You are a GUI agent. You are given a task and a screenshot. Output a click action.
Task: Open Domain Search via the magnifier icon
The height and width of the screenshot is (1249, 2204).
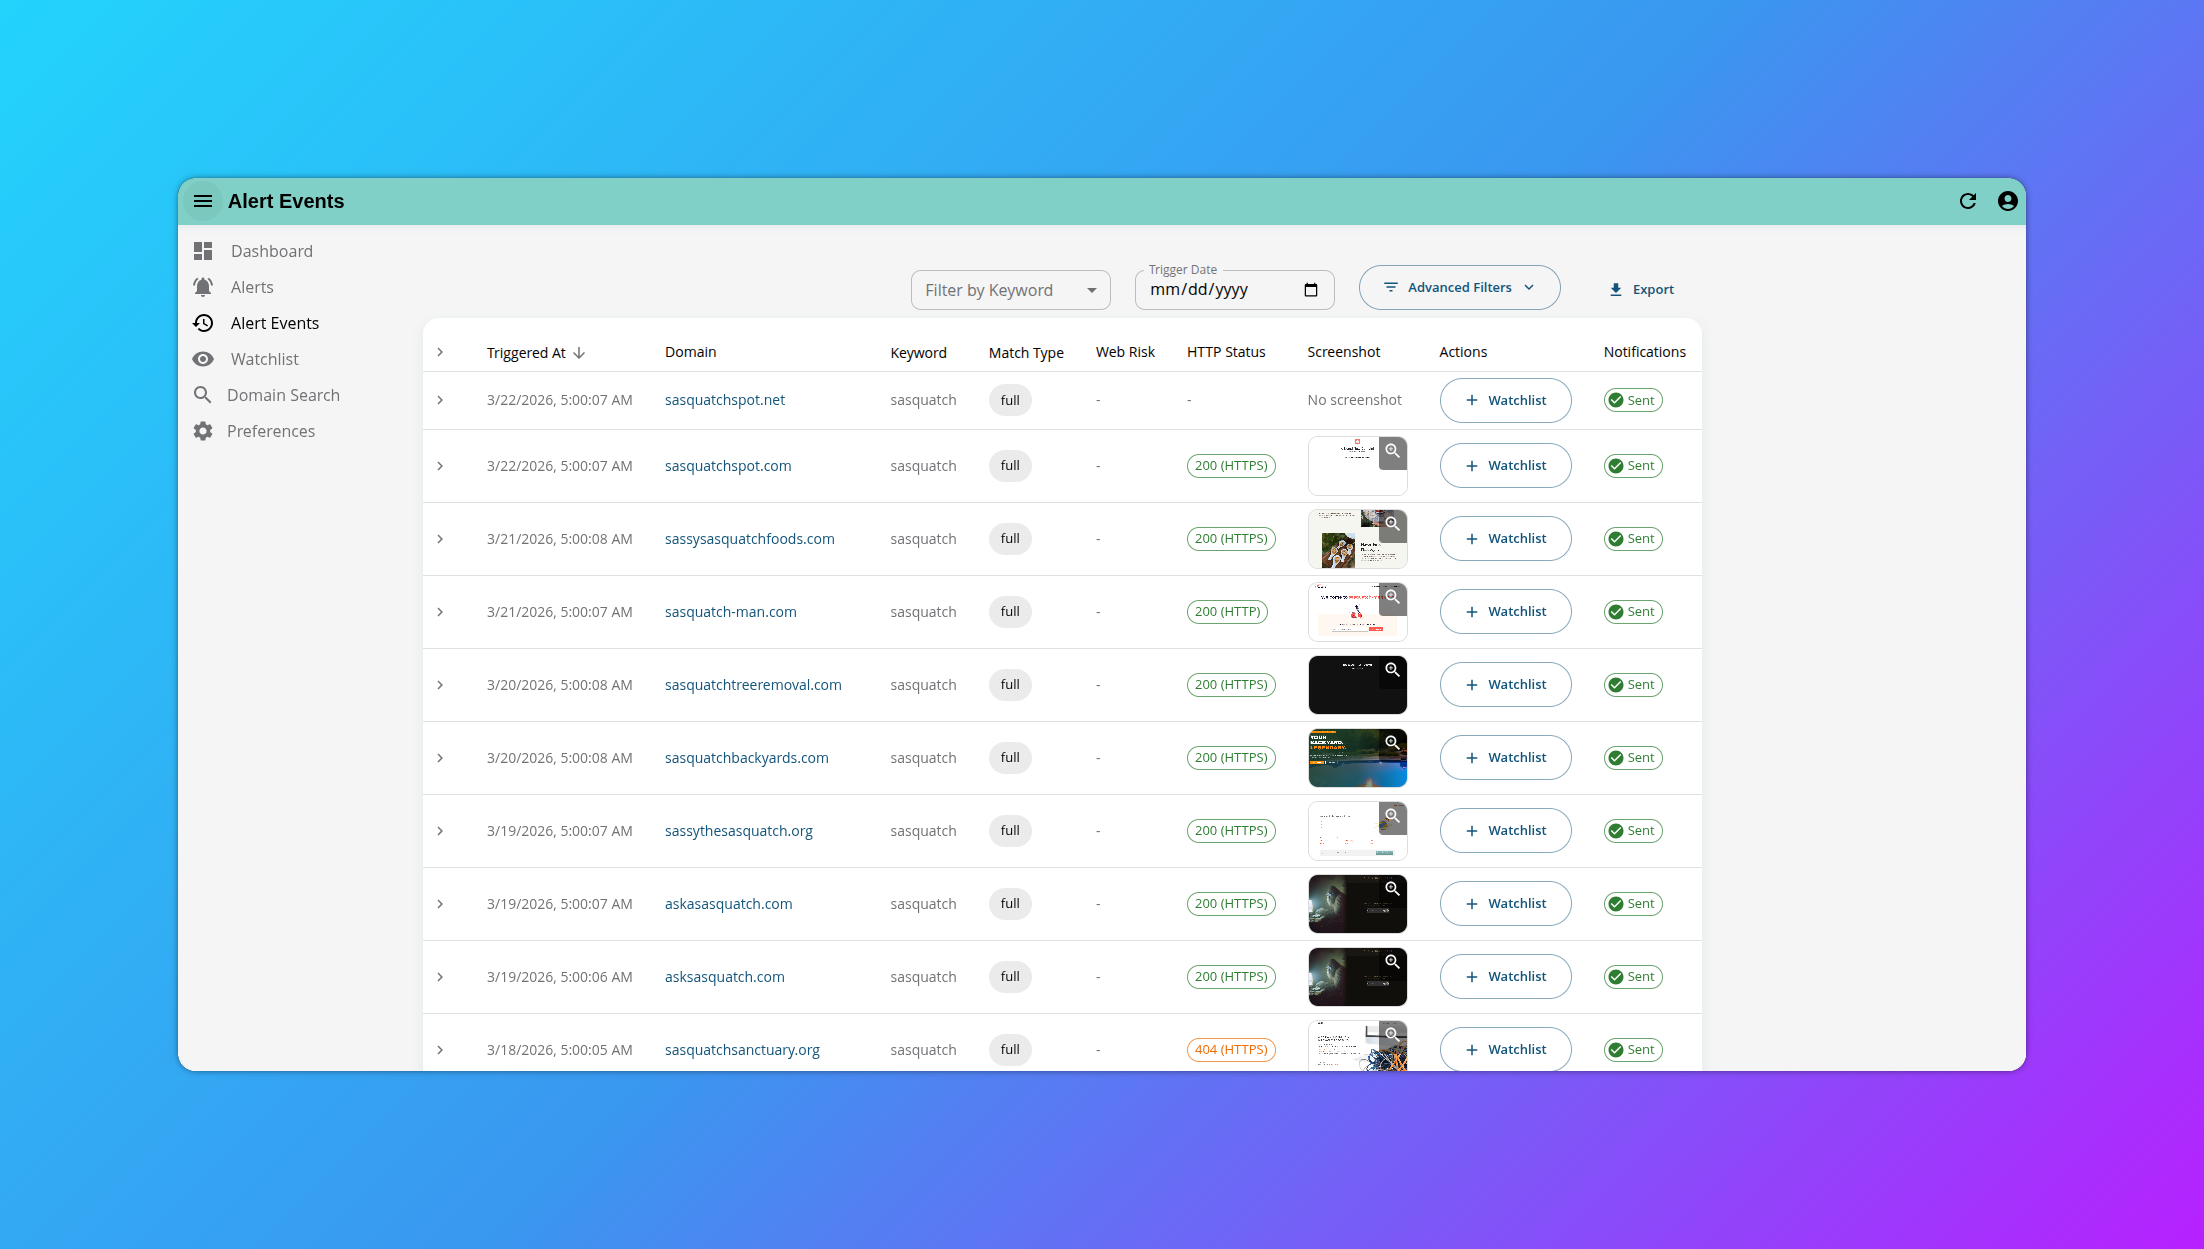(x=203, y=395)
